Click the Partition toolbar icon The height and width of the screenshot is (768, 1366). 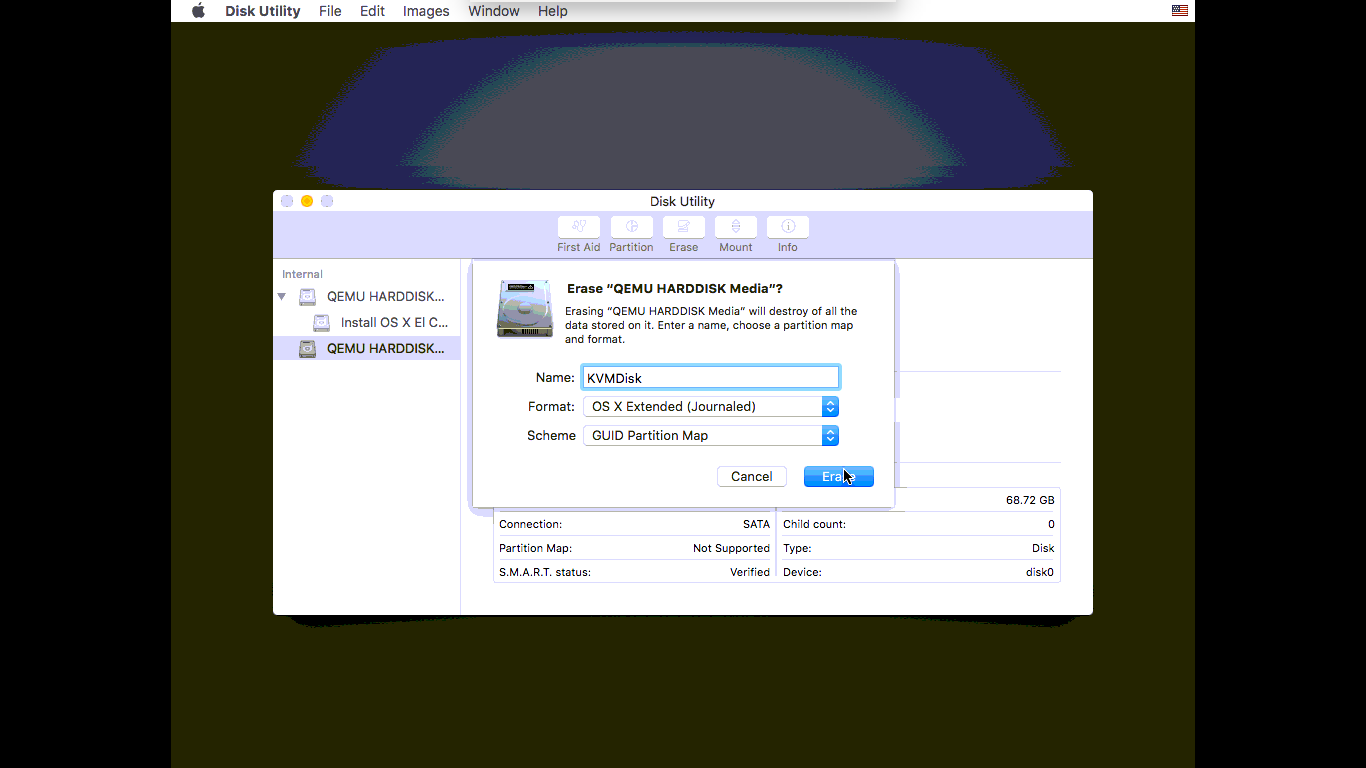tap(631, 227)
